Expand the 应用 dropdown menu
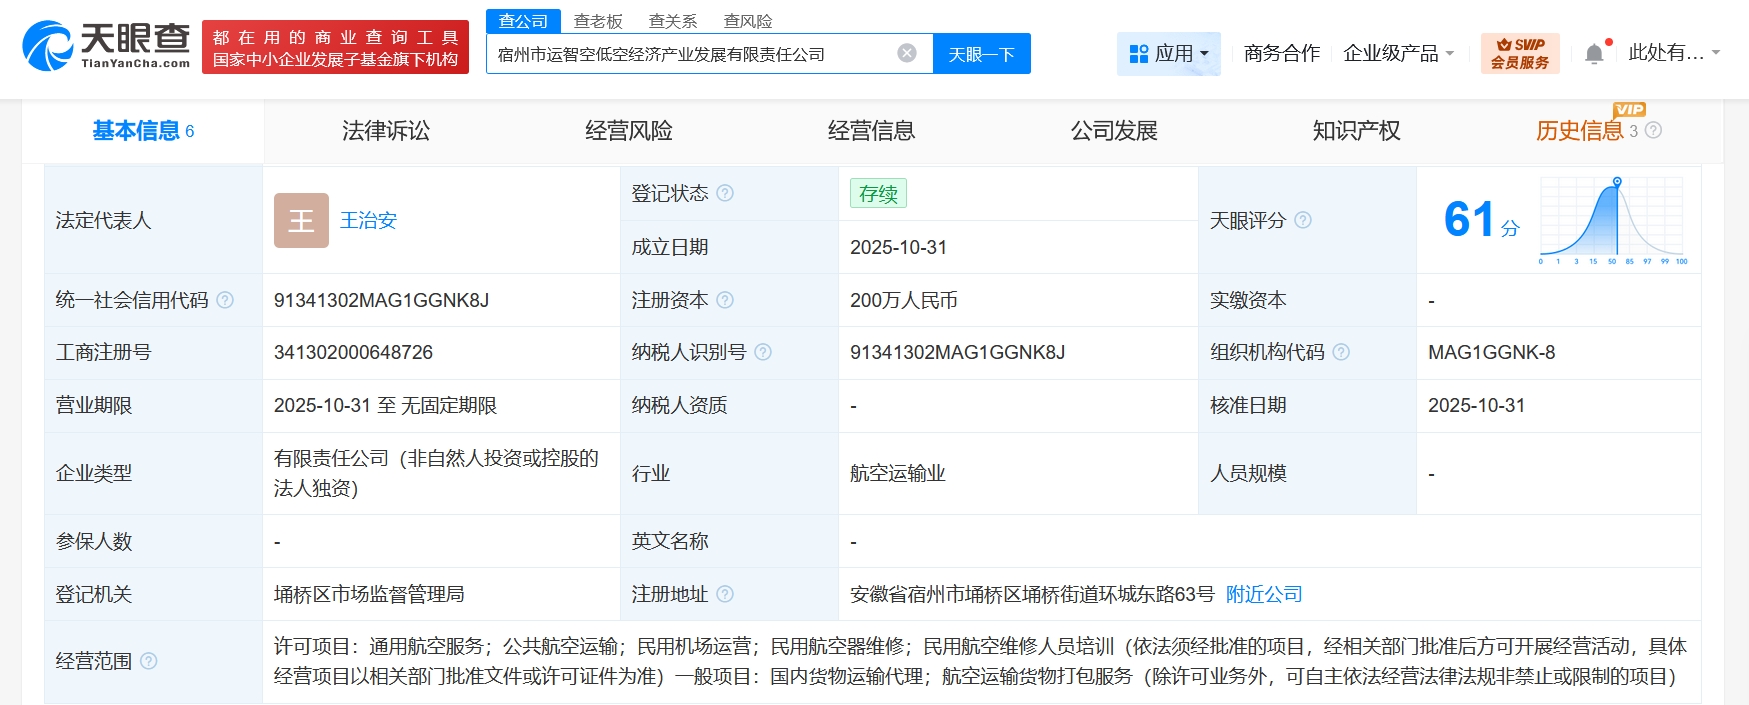The image size is (1749, 705). (1168, 53)
